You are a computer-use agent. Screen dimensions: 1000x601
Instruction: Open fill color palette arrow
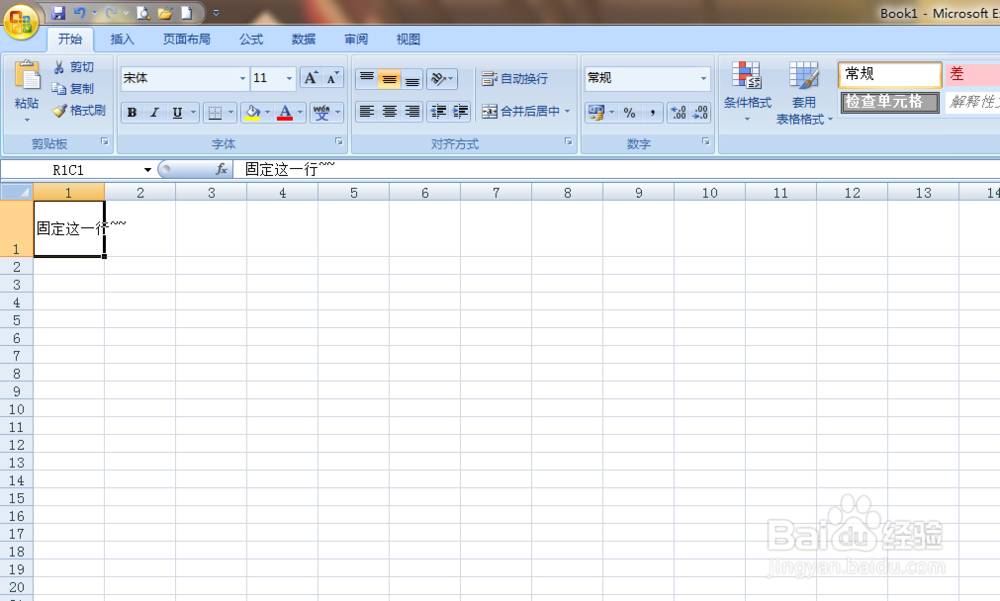pyautogui.click(x=268, y=113)
